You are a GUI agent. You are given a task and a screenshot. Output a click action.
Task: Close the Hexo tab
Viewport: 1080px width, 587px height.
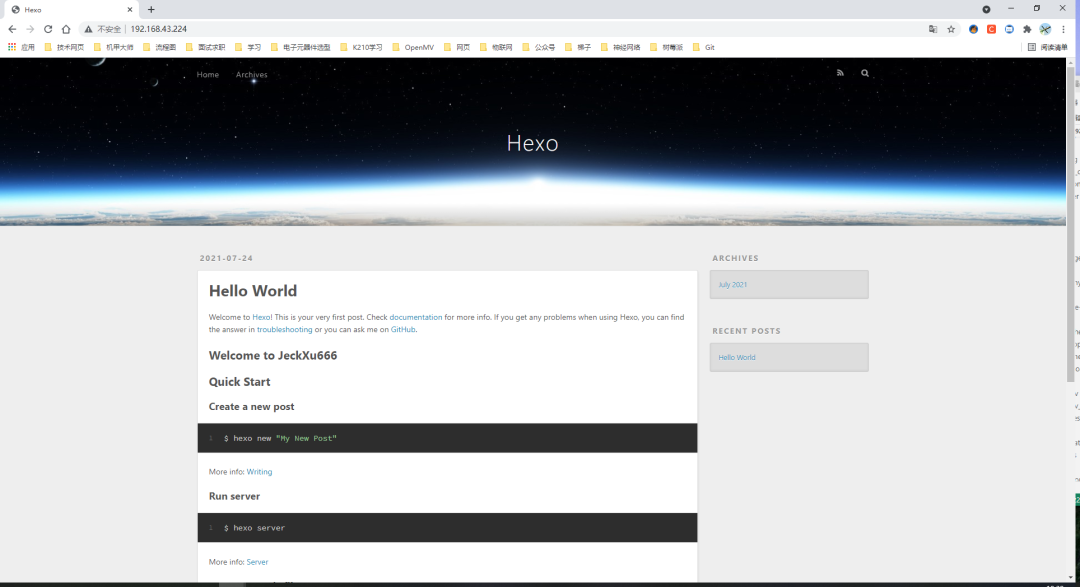point(129,10)
